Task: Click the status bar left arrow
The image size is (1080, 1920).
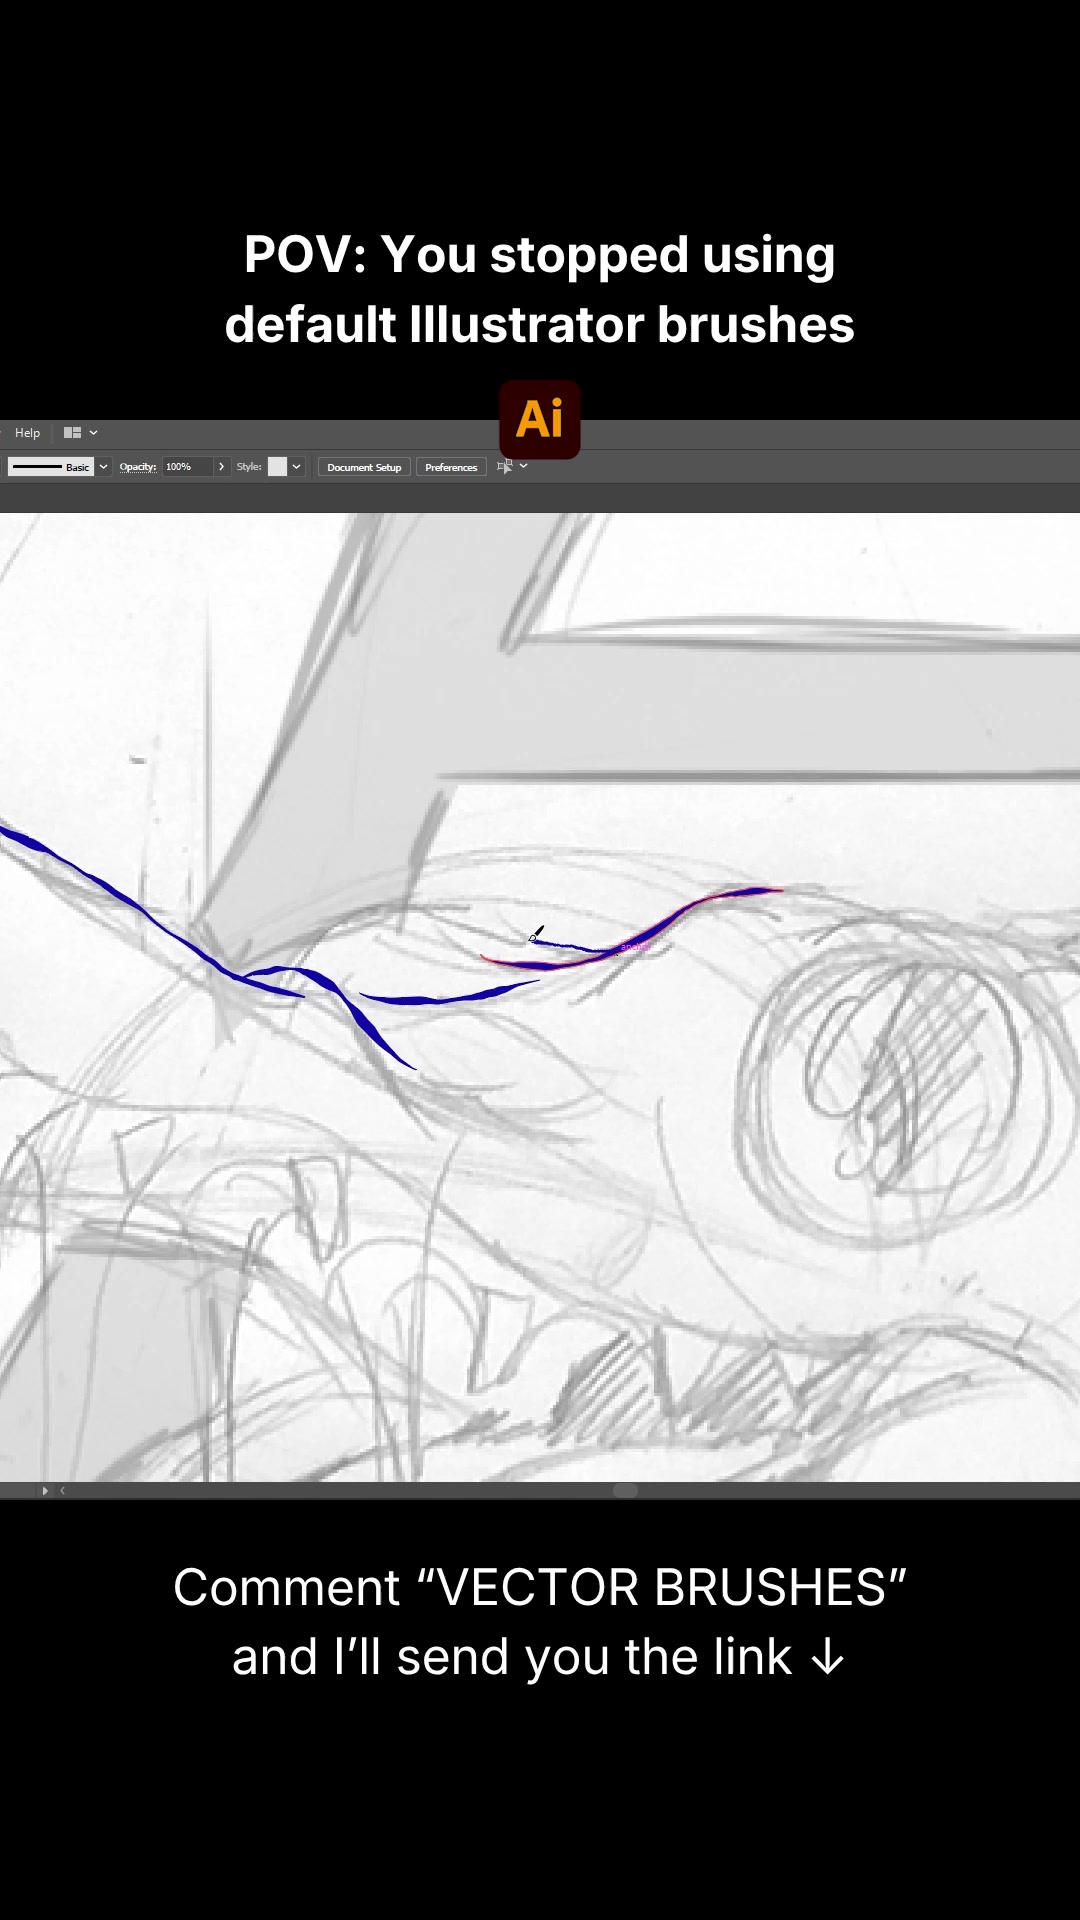Action: point(62,1491)
